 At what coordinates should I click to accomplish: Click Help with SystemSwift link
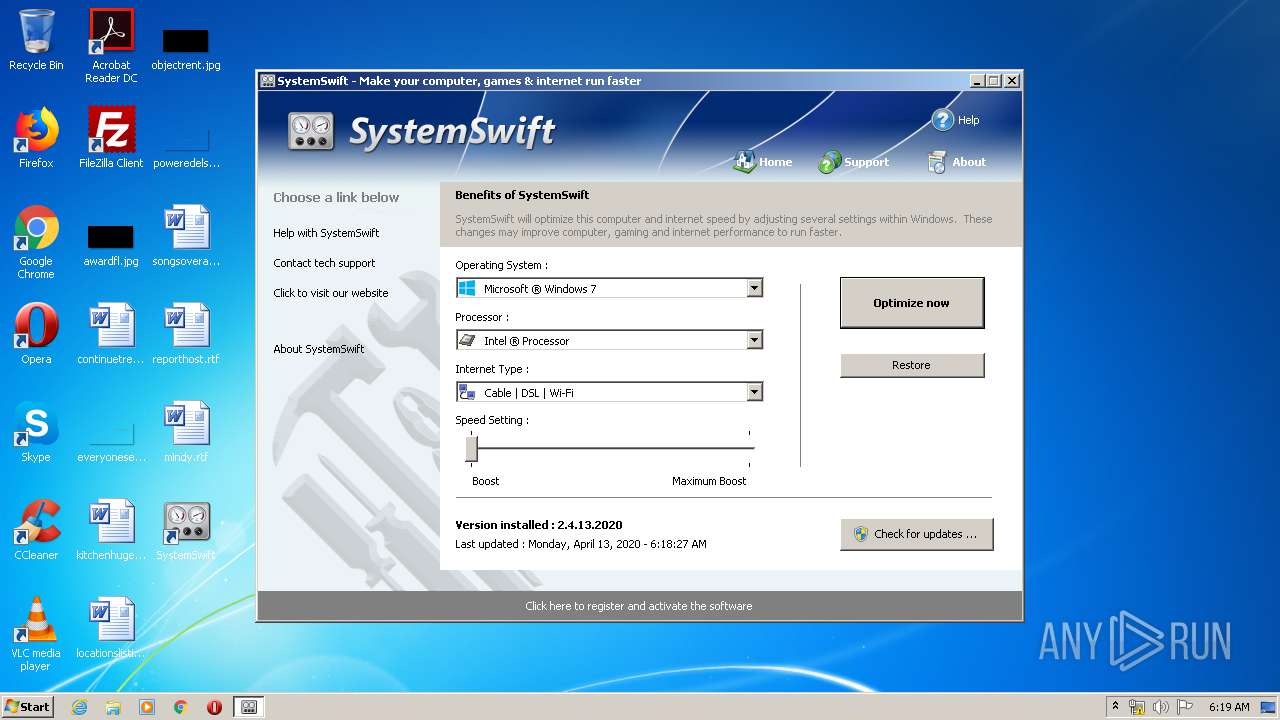tap(326, 233)
